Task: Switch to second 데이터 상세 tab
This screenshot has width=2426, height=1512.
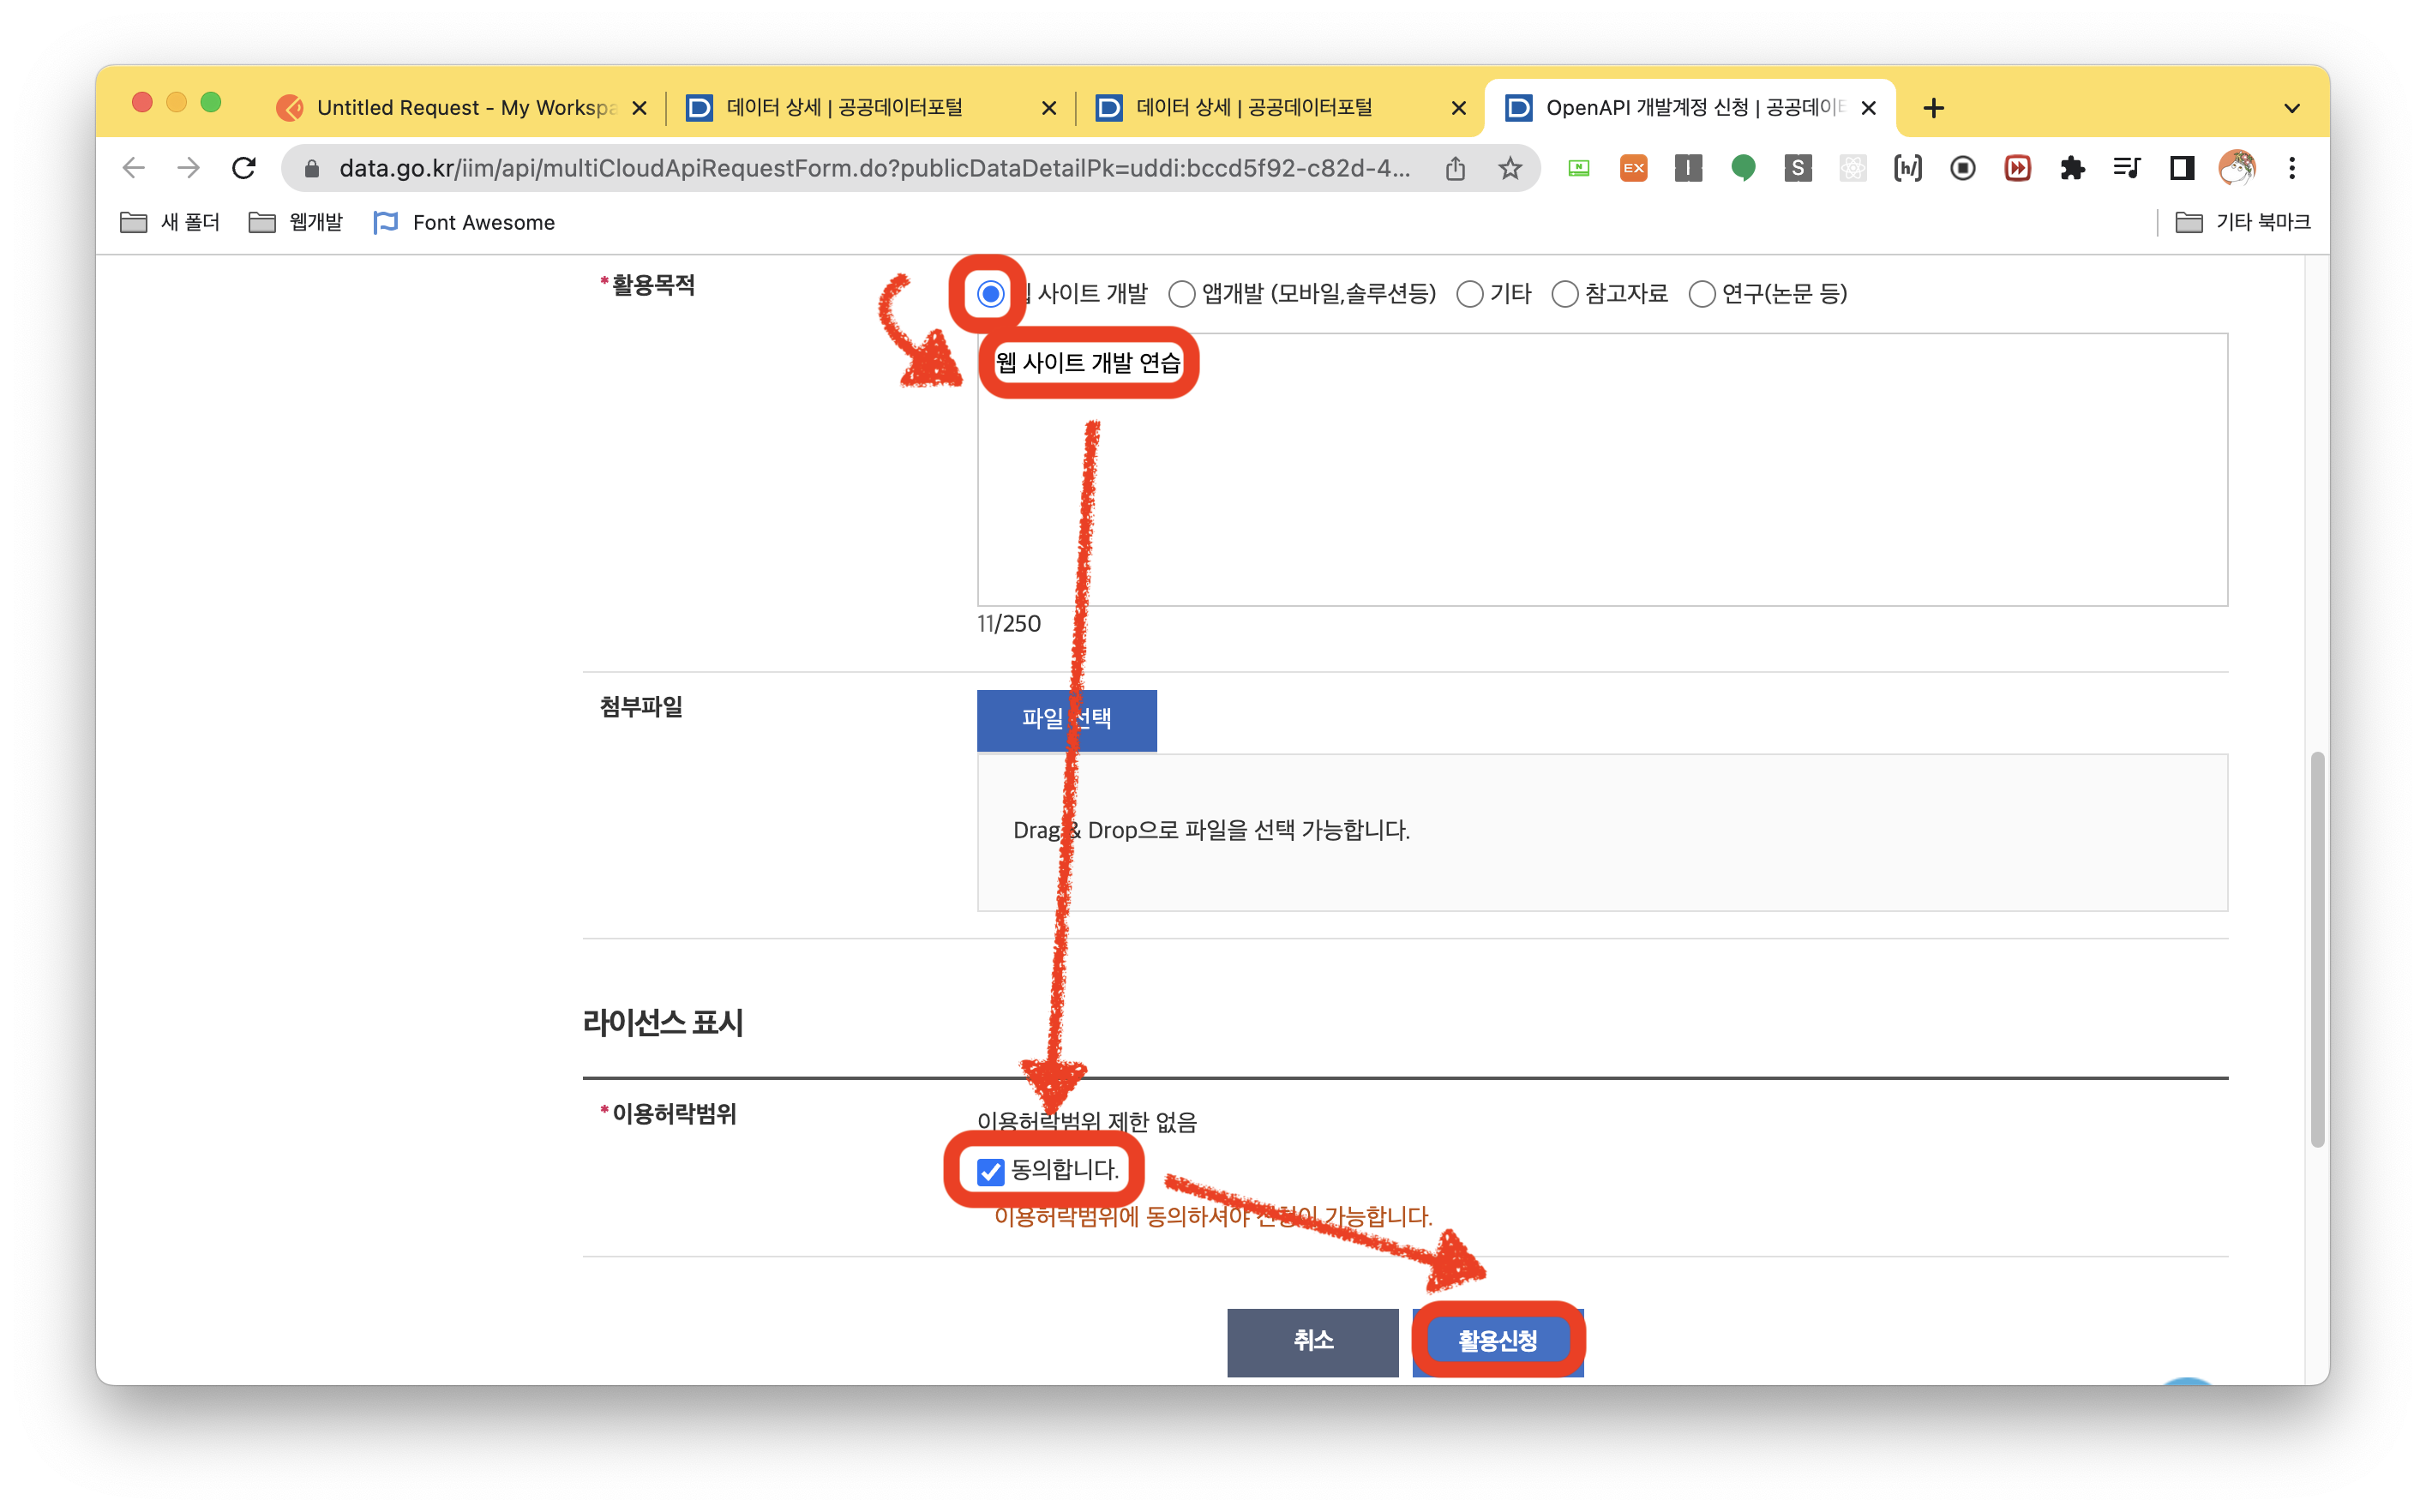Action: [1278, 108]
